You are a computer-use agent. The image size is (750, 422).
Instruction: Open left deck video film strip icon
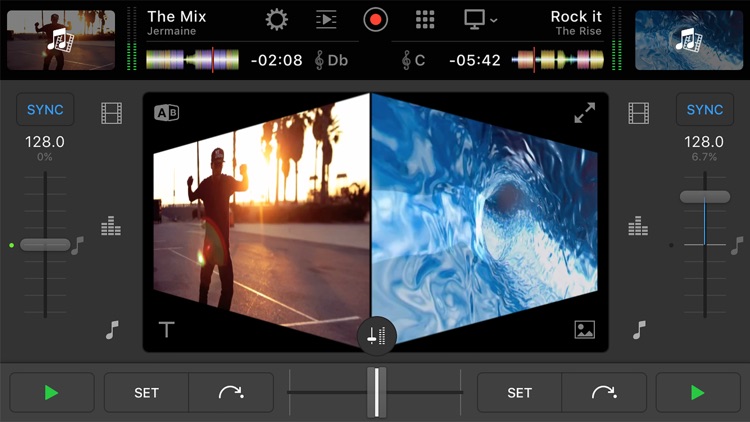coord(111,113)
